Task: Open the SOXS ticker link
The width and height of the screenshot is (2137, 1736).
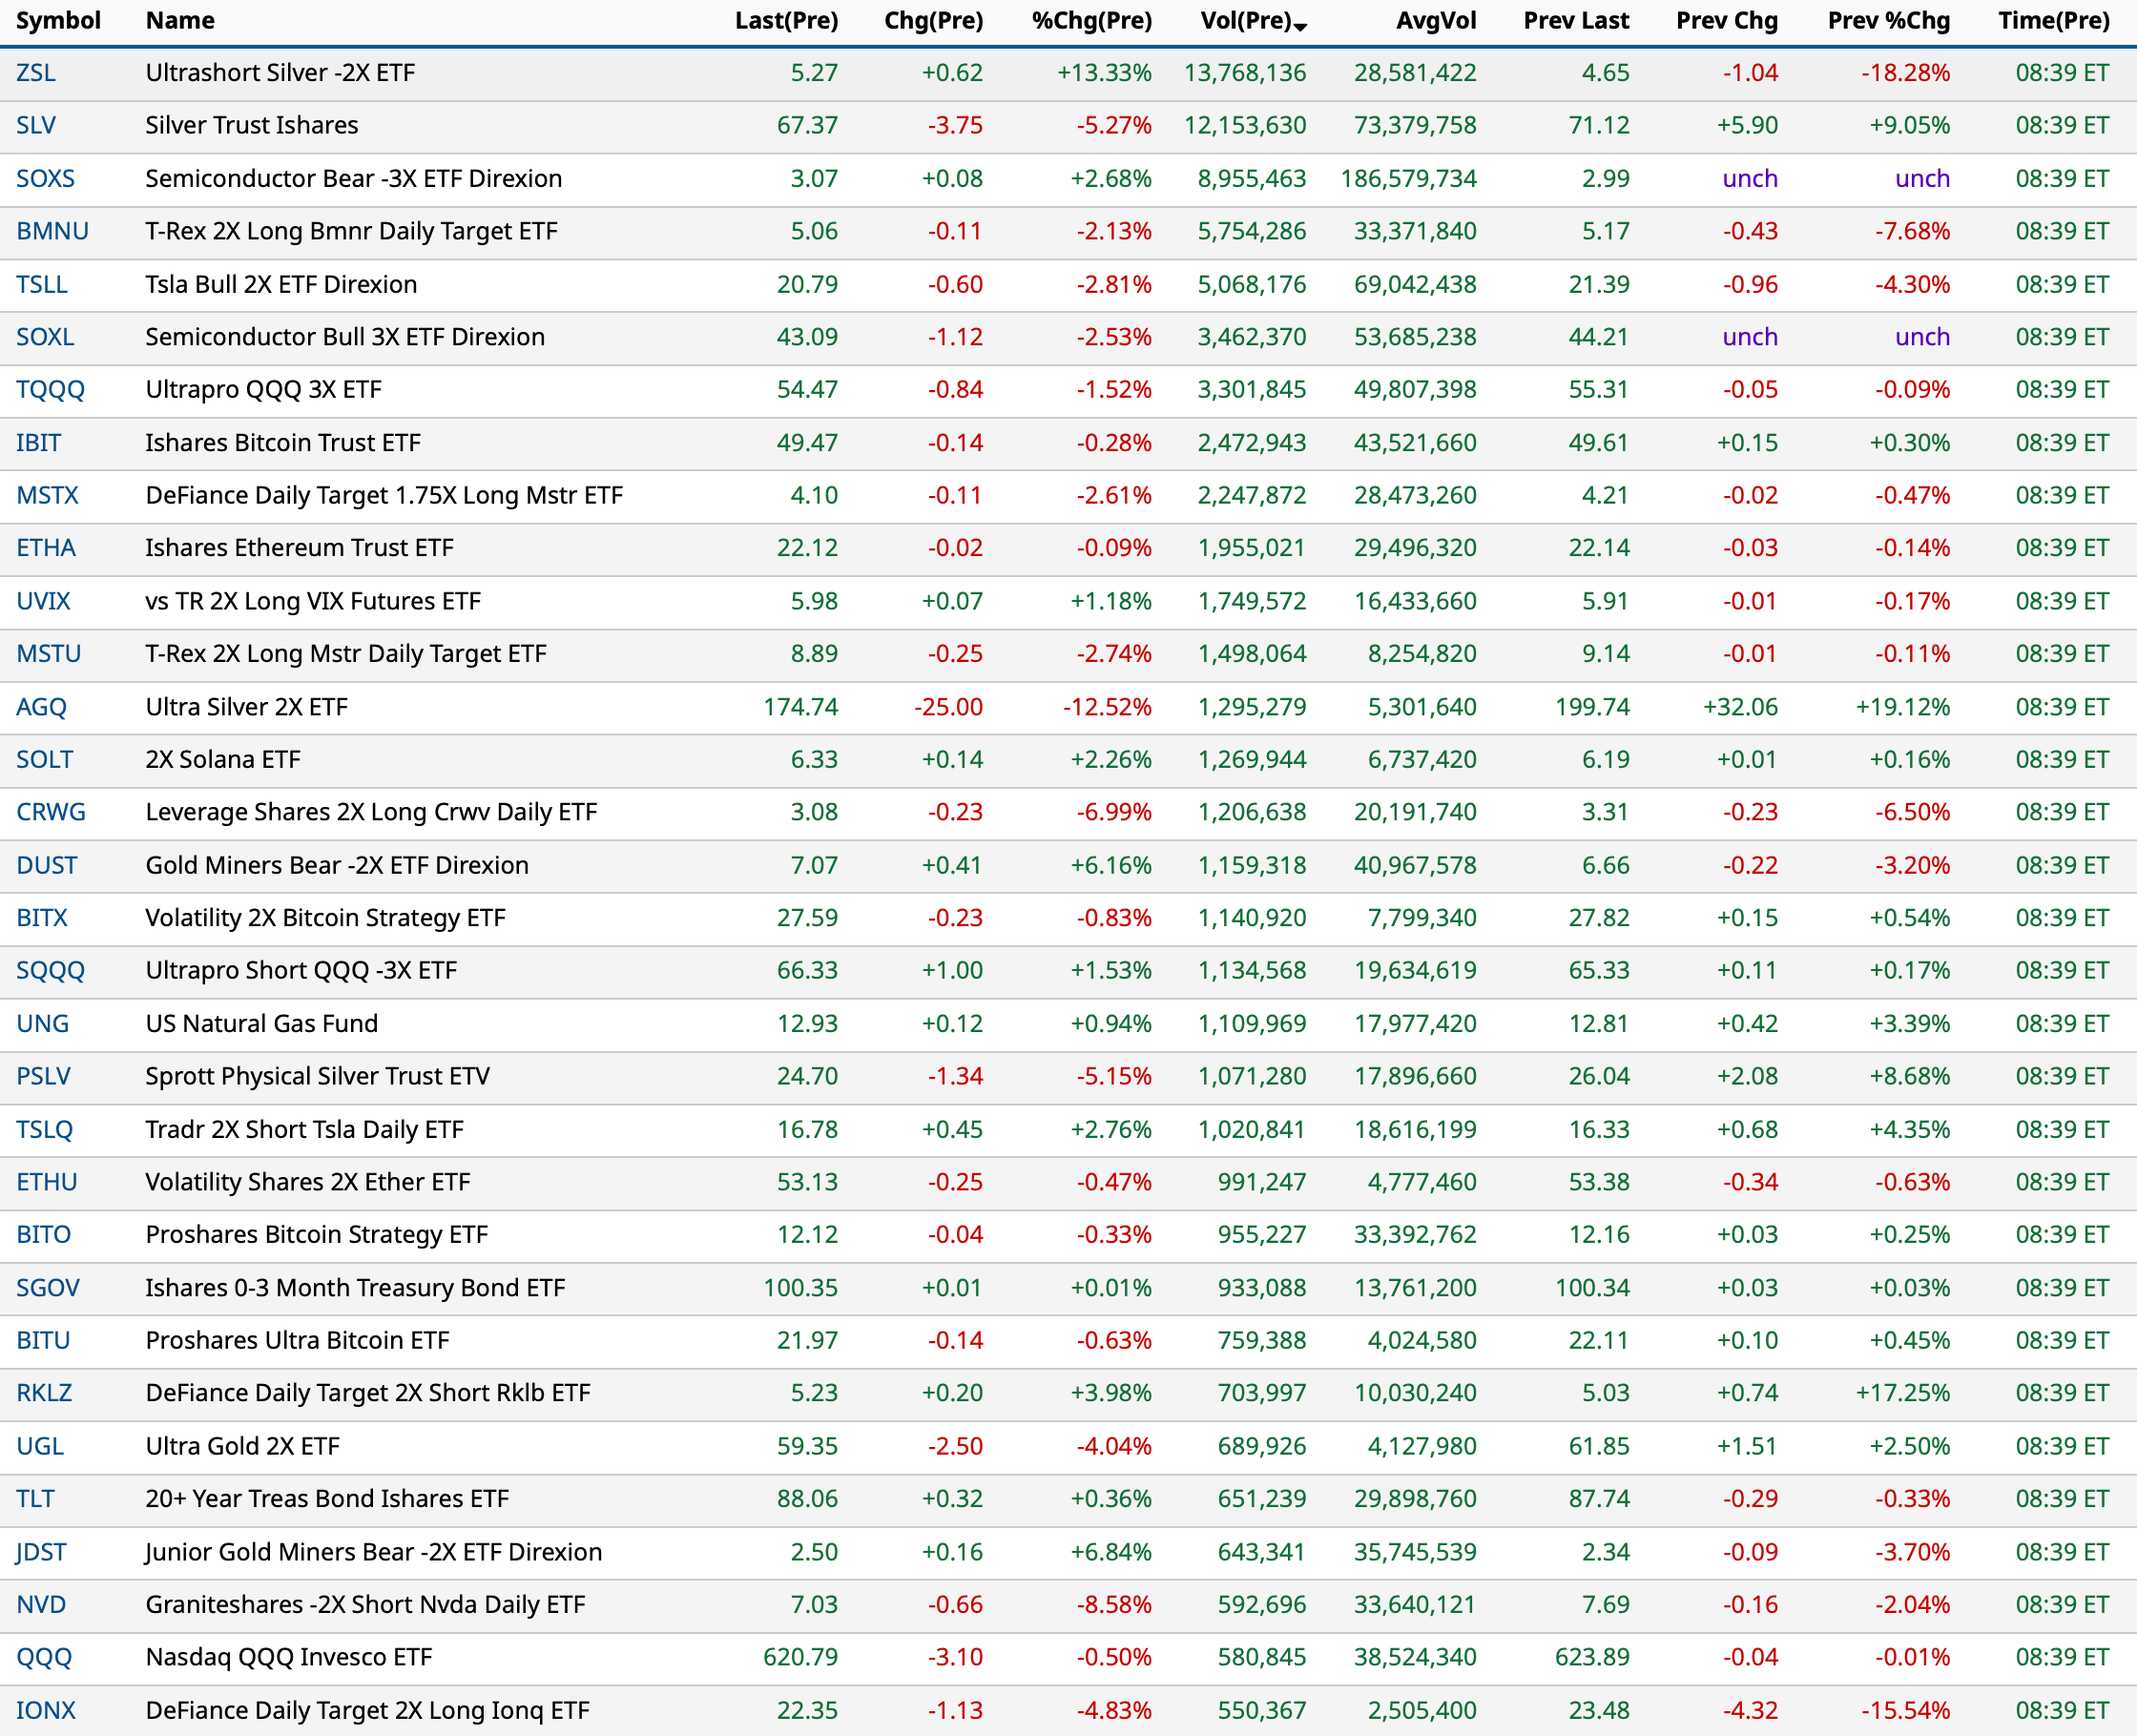Action: tap(45, 178)
